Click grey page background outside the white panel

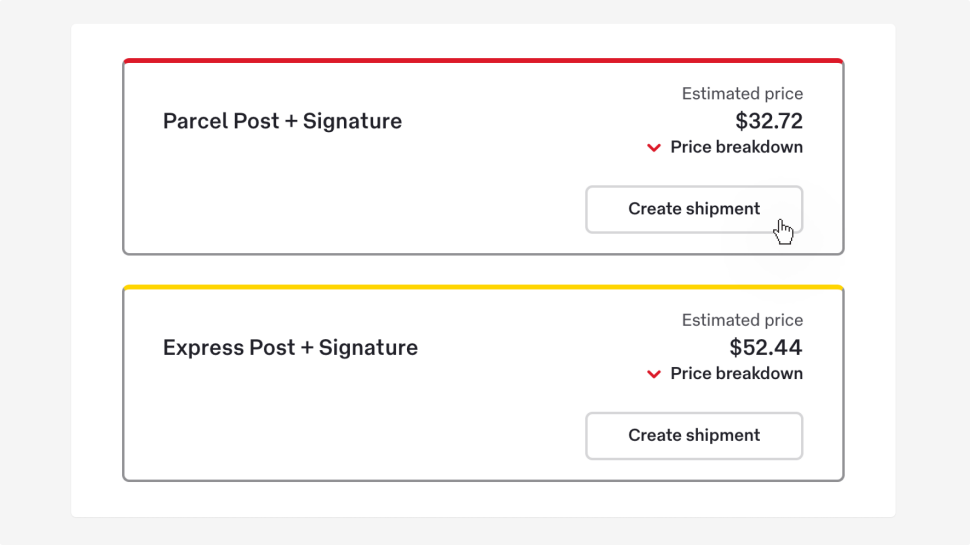35,270
